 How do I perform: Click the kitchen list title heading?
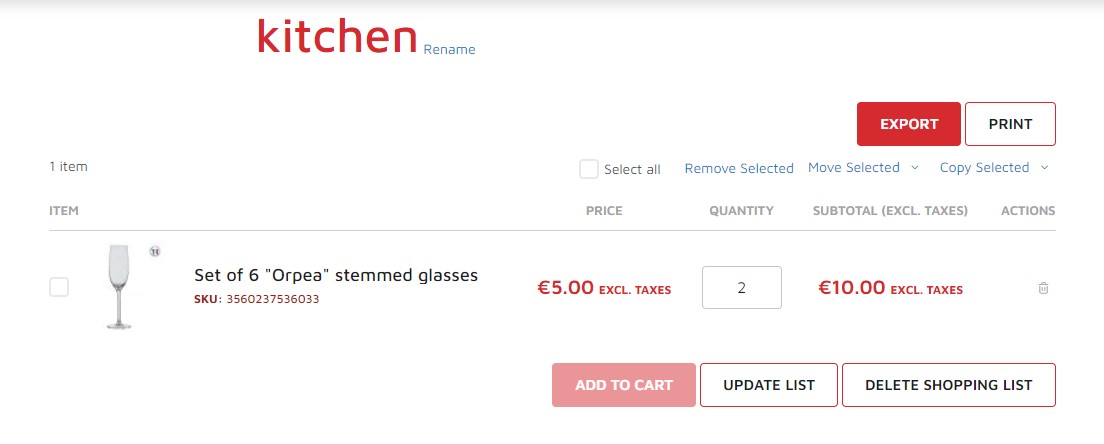[337, 37]
